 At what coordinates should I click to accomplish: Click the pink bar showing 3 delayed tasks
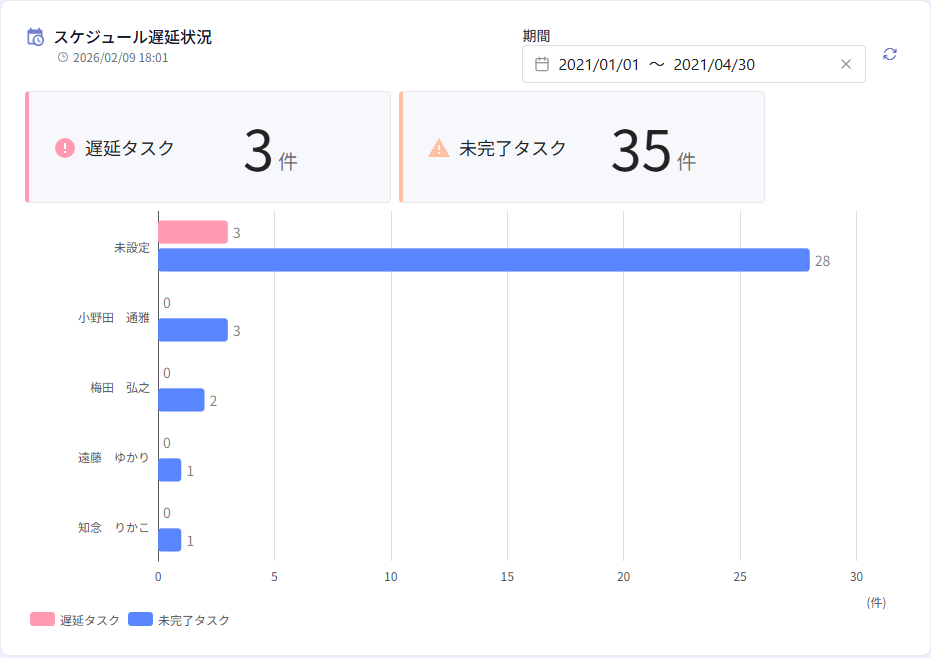190,229
